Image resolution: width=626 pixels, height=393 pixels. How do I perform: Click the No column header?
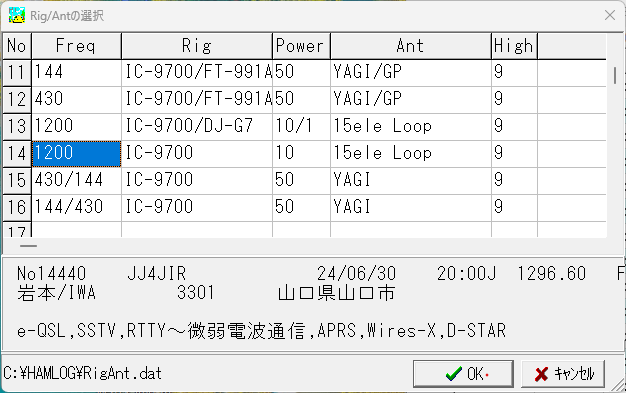pyautogui.click(x=17, y=46)
